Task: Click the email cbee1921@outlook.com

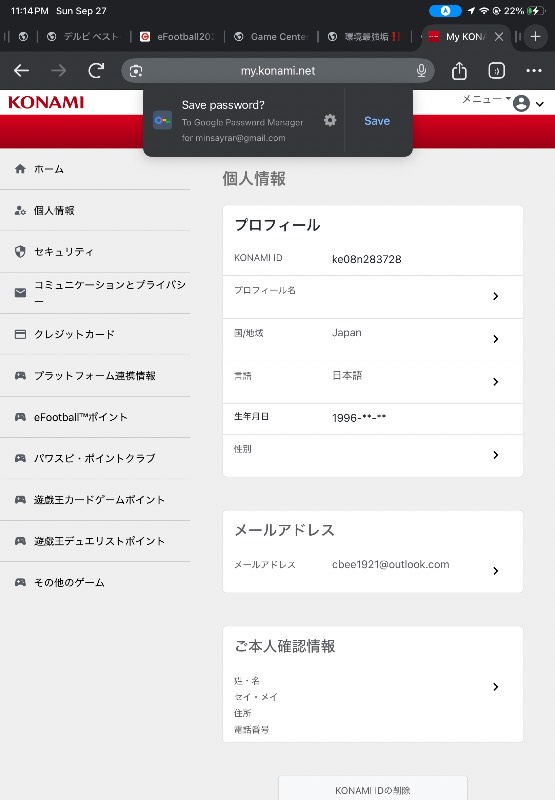Action: [391, 564]
